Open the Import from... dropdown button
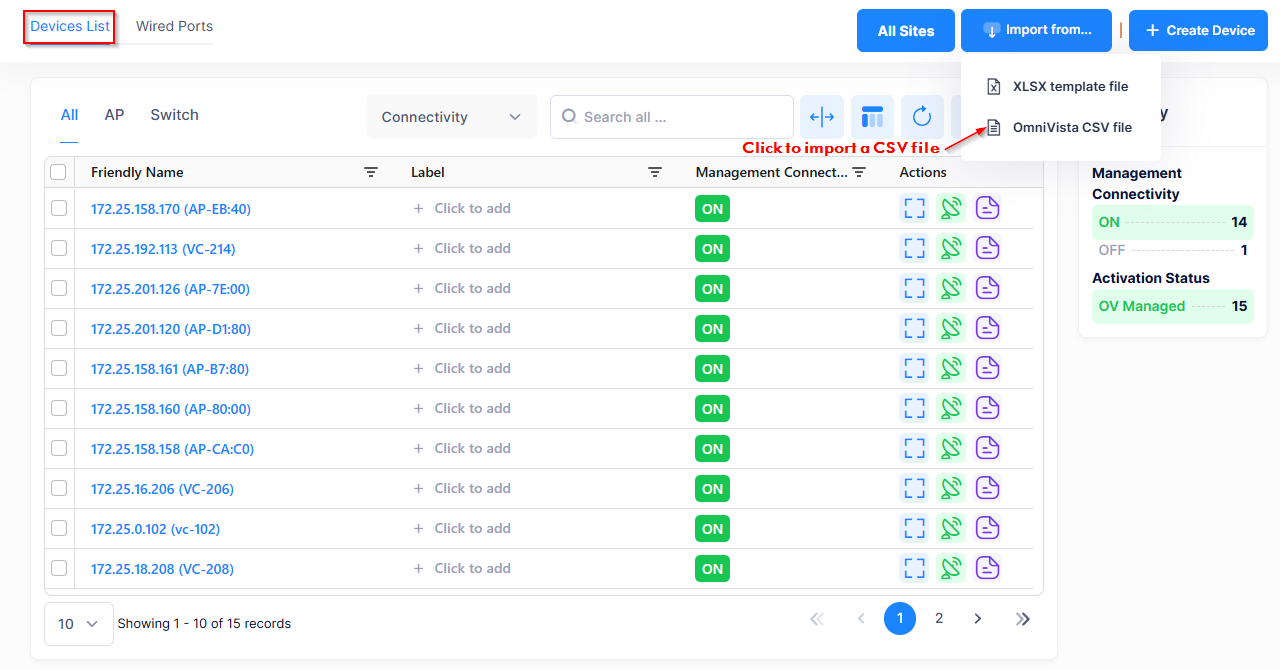Screen dimensions: 1280x670 pyautogui.click(x=1036, y=30)
